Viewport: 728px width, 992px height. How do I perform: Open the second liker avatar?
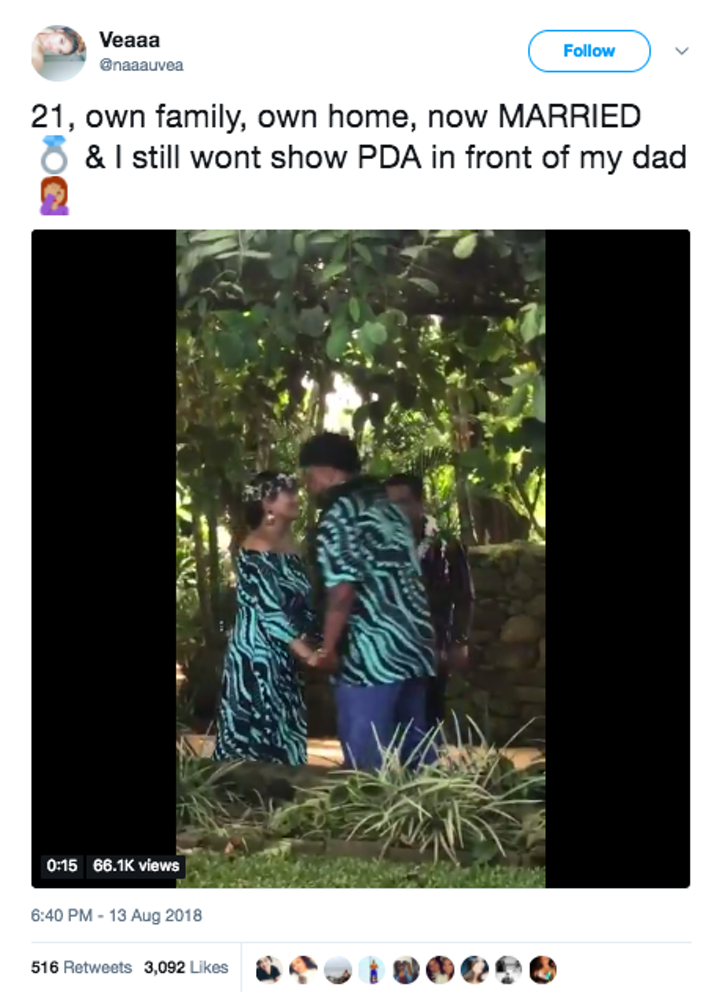point(303,969)
